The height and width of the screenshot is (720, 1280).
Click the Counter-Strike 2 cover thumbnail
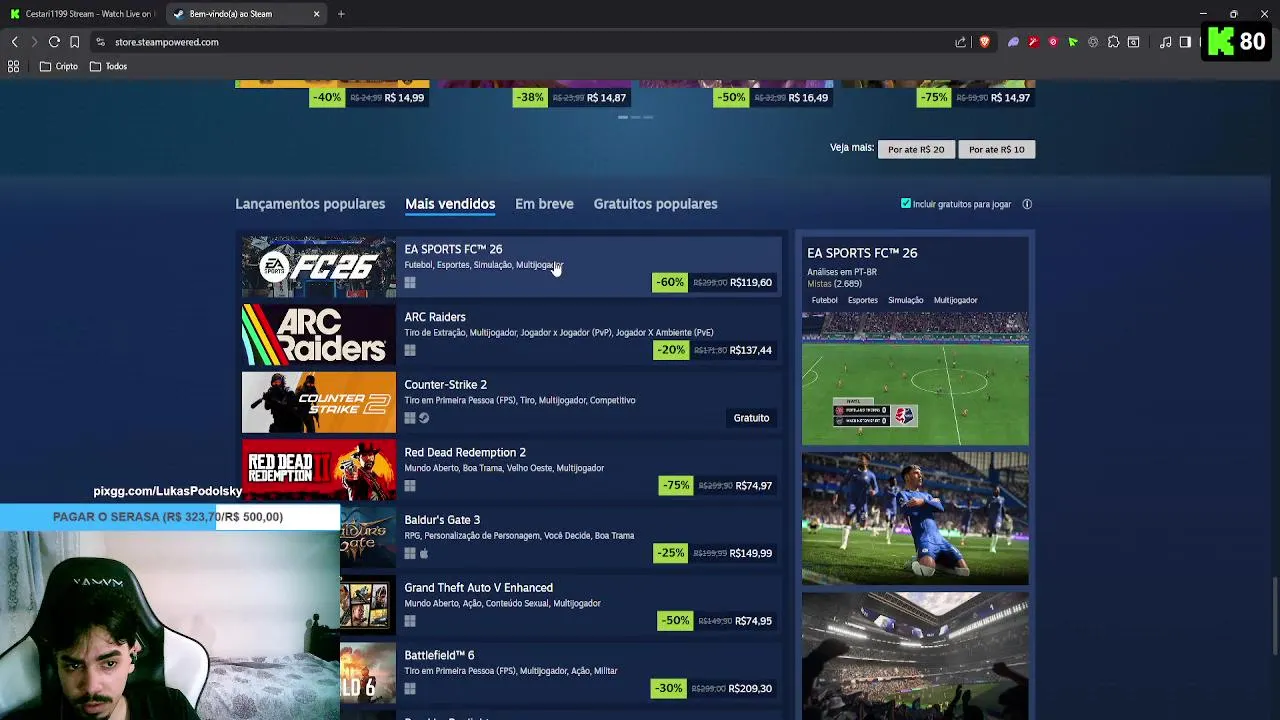[319, 402]
